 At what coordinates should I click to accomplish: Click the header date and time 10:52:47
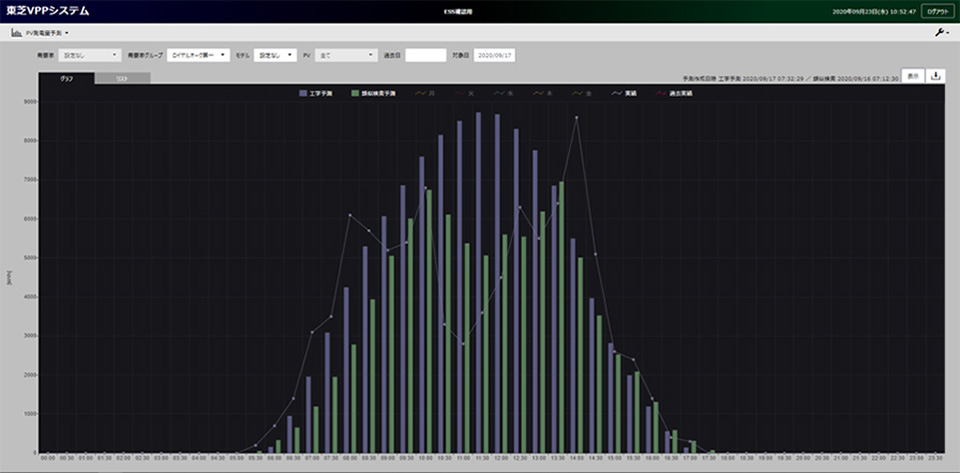coord(875,12)
